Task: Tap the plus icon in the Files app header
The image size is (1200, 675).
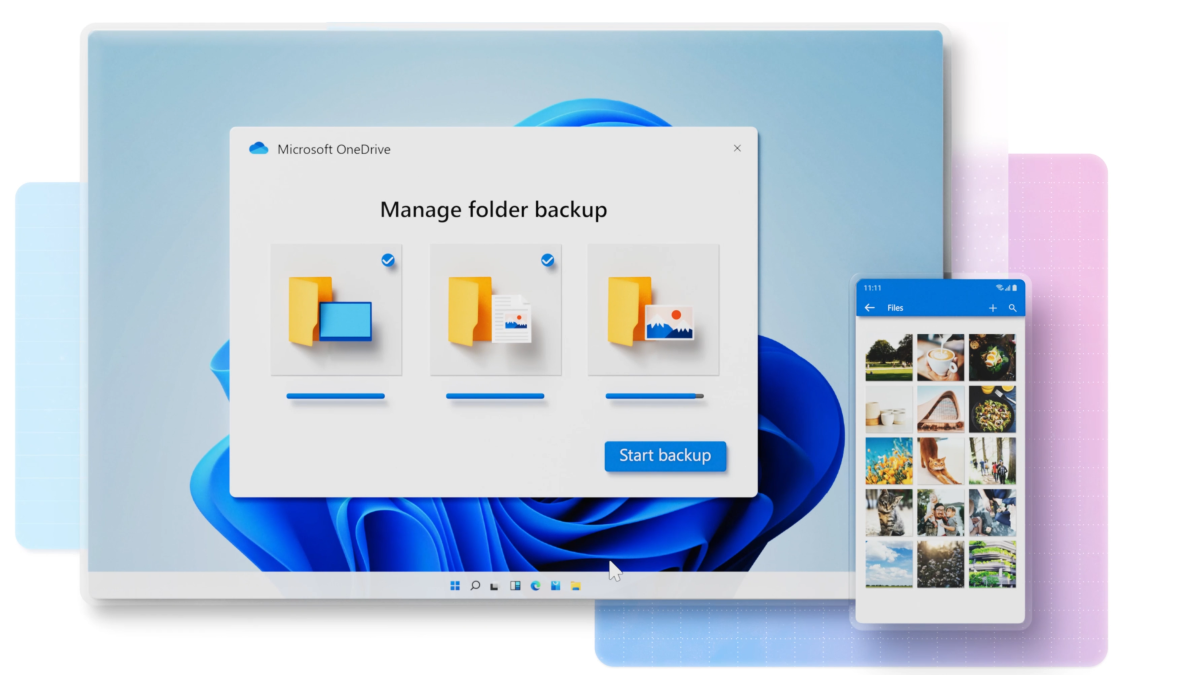Action: tap(993, 307)
